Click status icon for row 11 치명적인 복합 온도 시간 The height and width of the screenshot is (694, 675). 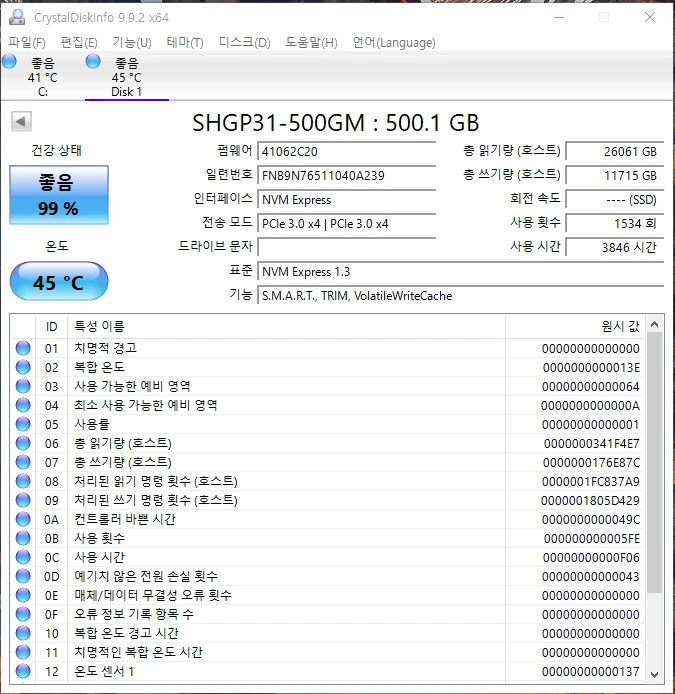coord(23,652)
